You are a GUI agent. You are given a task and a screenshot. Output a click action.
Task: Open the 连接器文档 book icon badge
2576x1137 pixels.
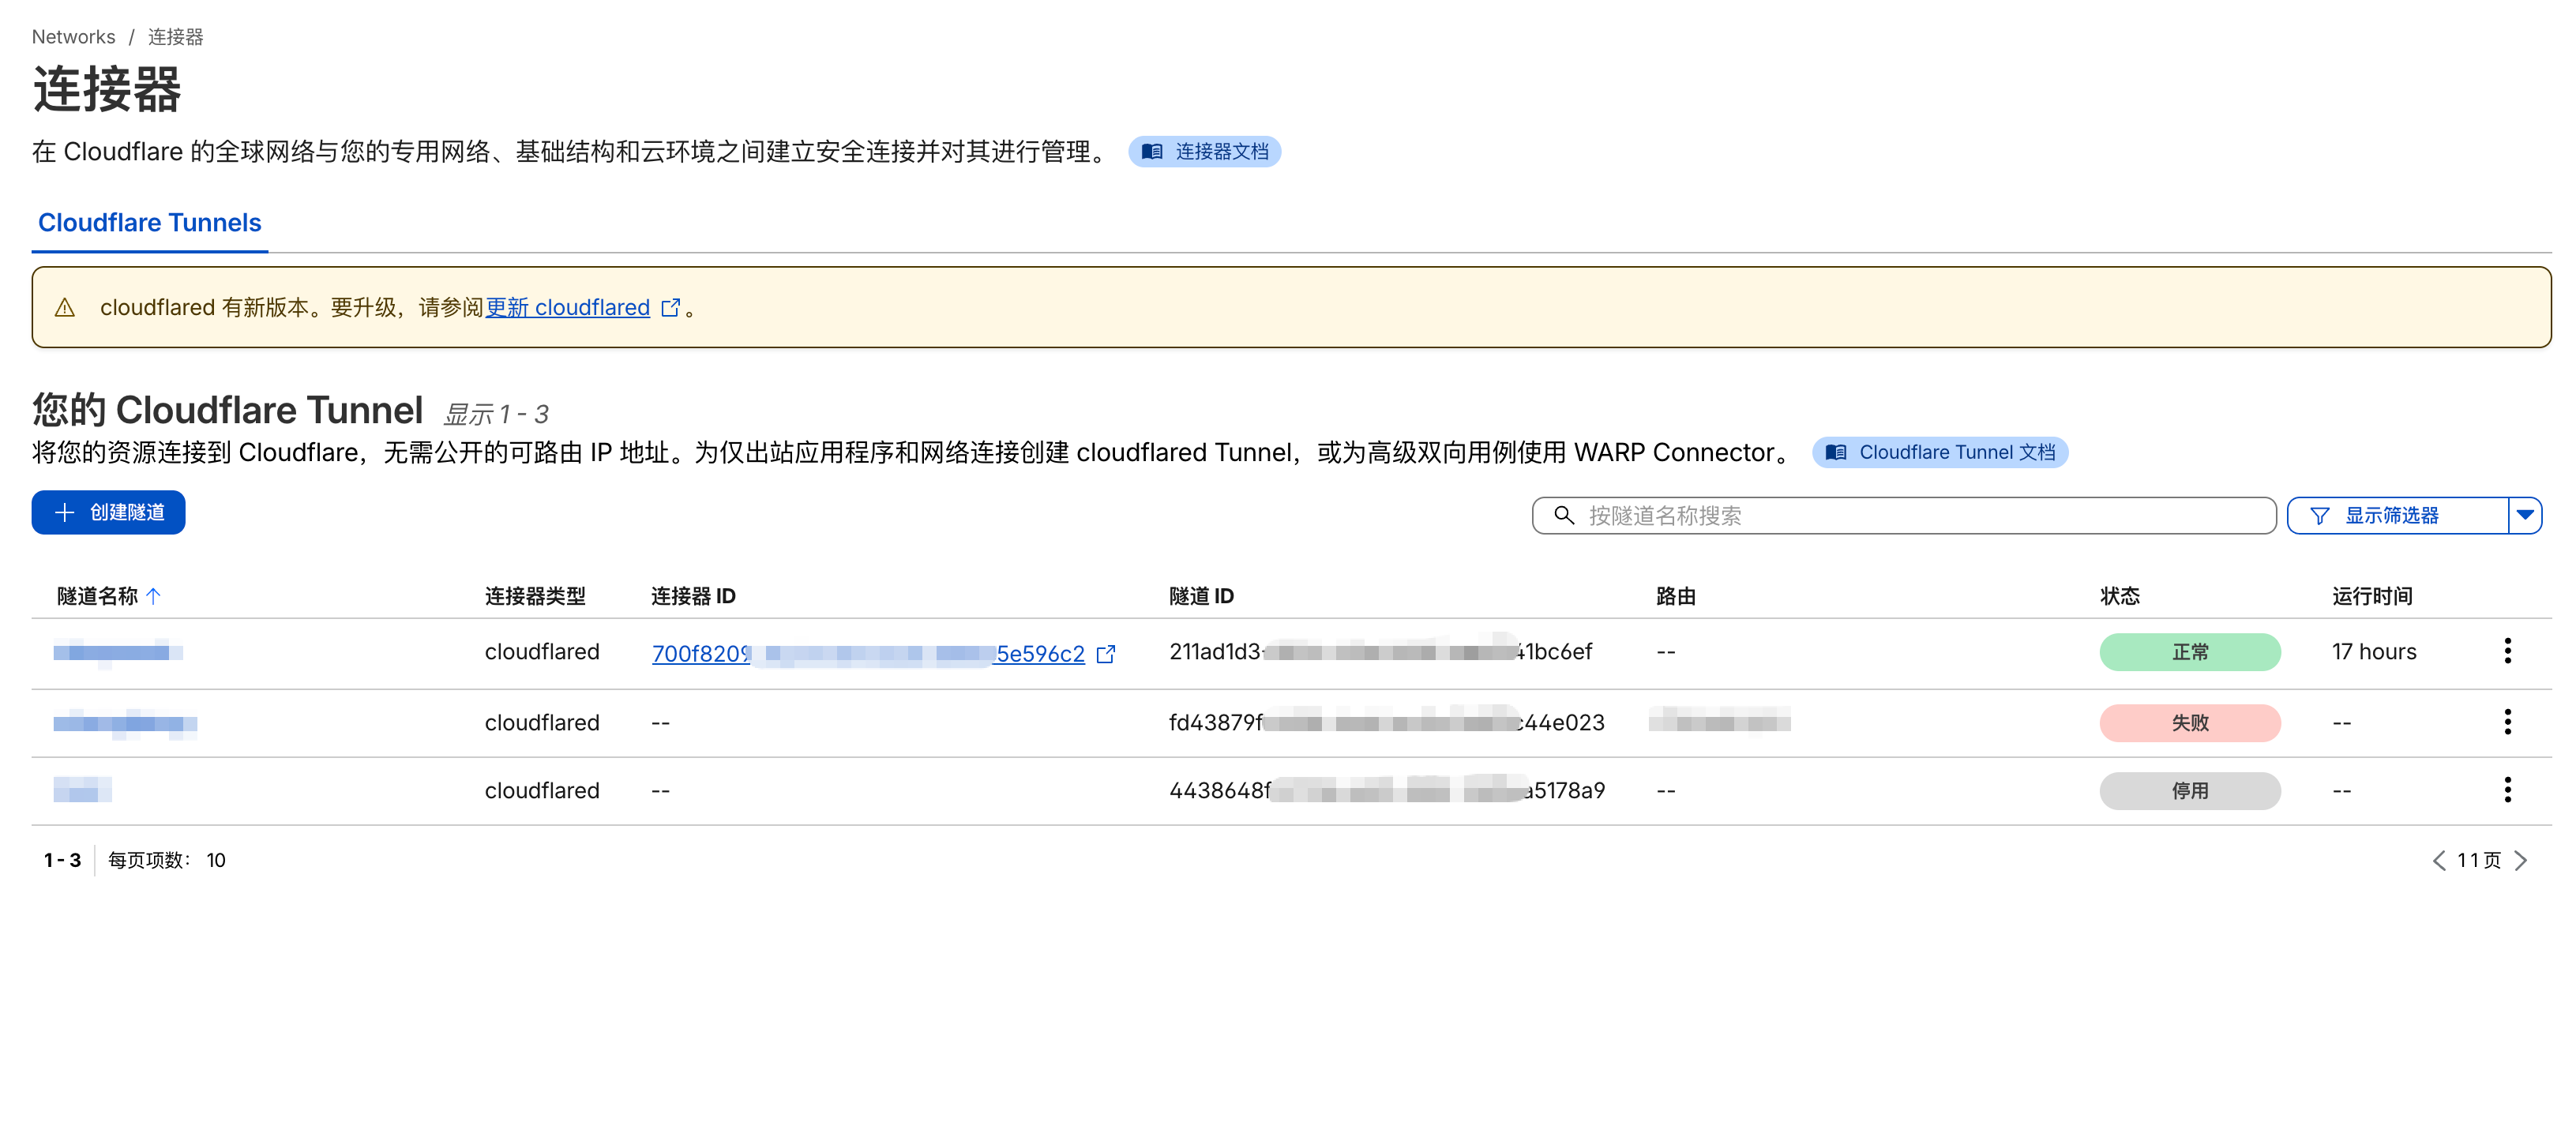(x=1152, y=151)
